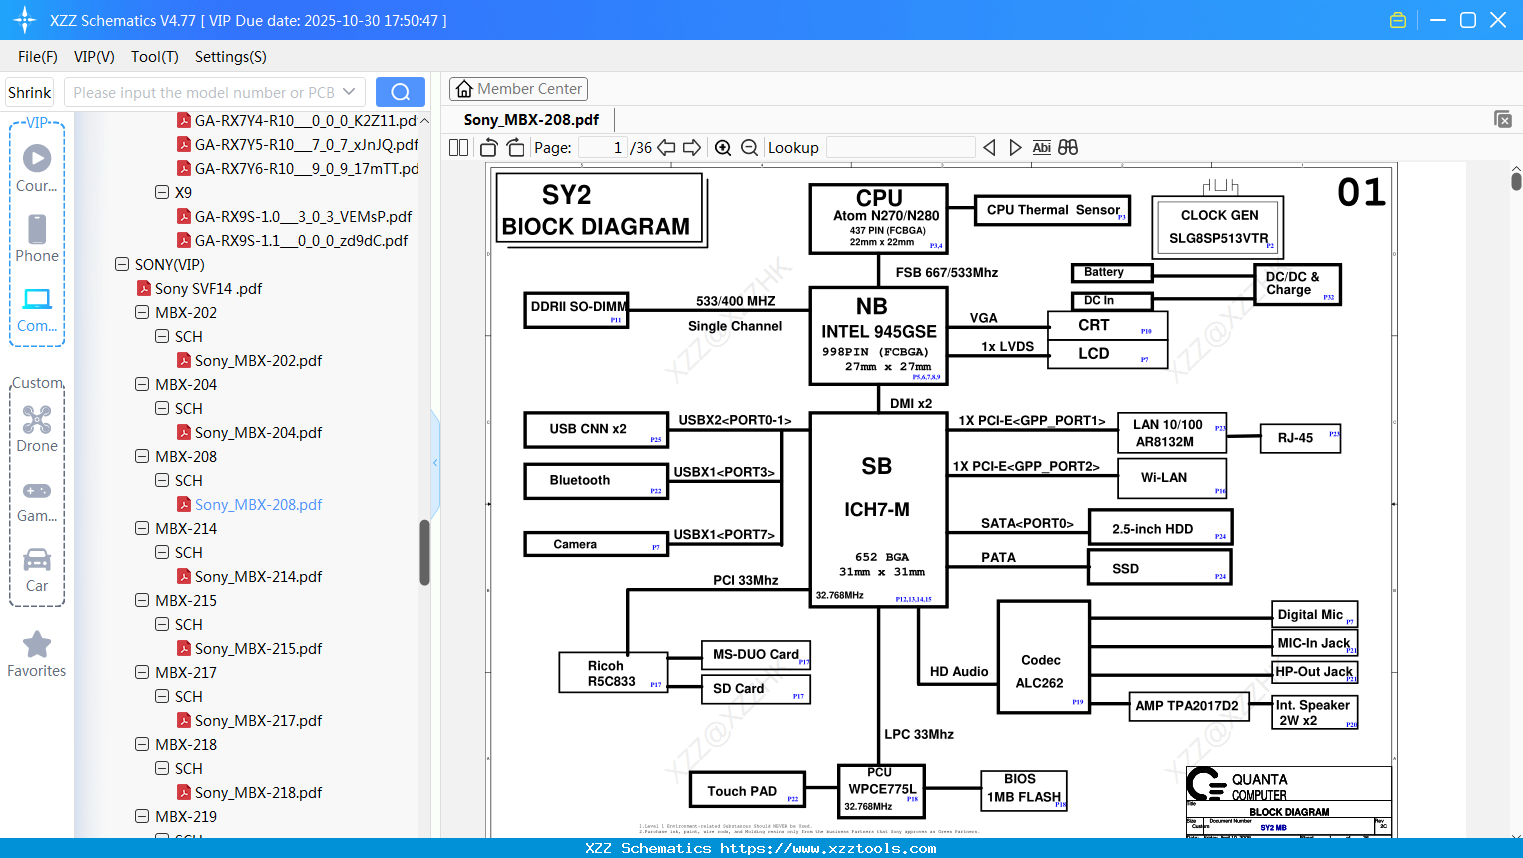Go to next page arrow

pyautogui.click(x=692, y=148)
